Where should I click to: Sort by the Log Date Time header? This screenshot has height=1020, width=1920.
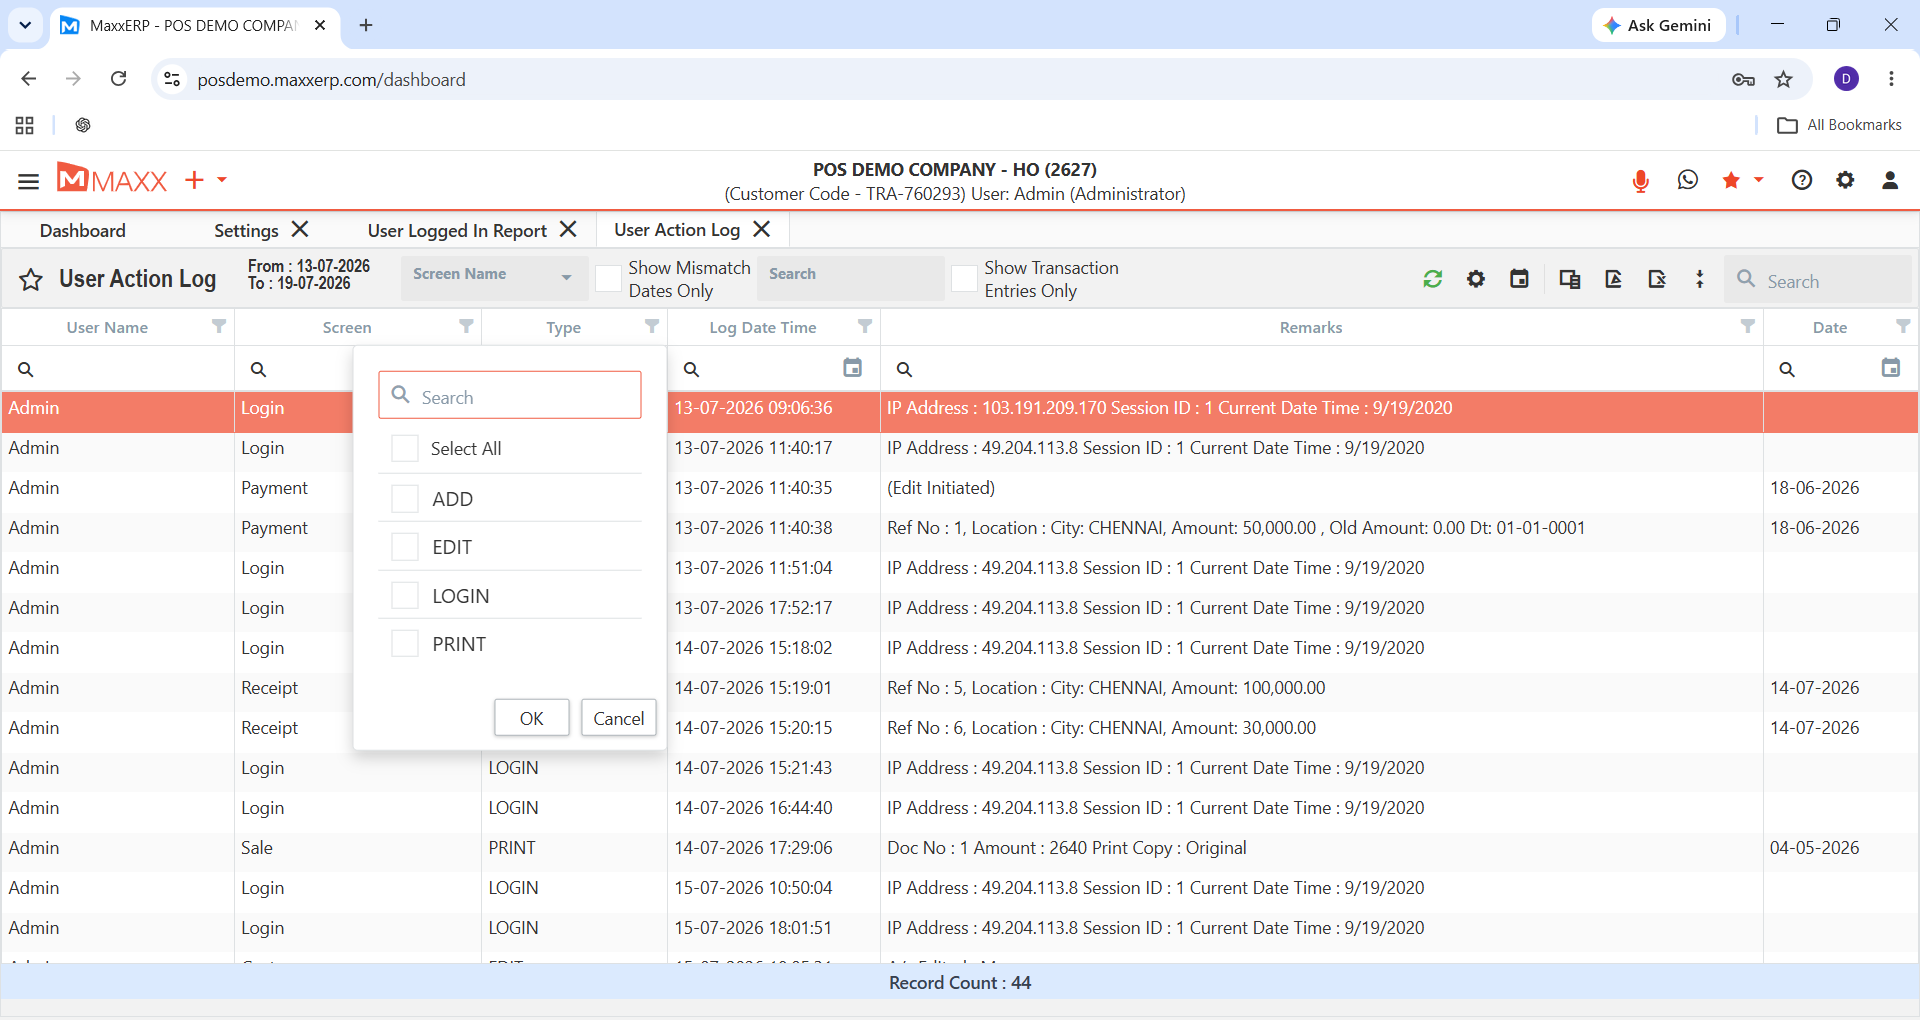click(x=763, y=327)
